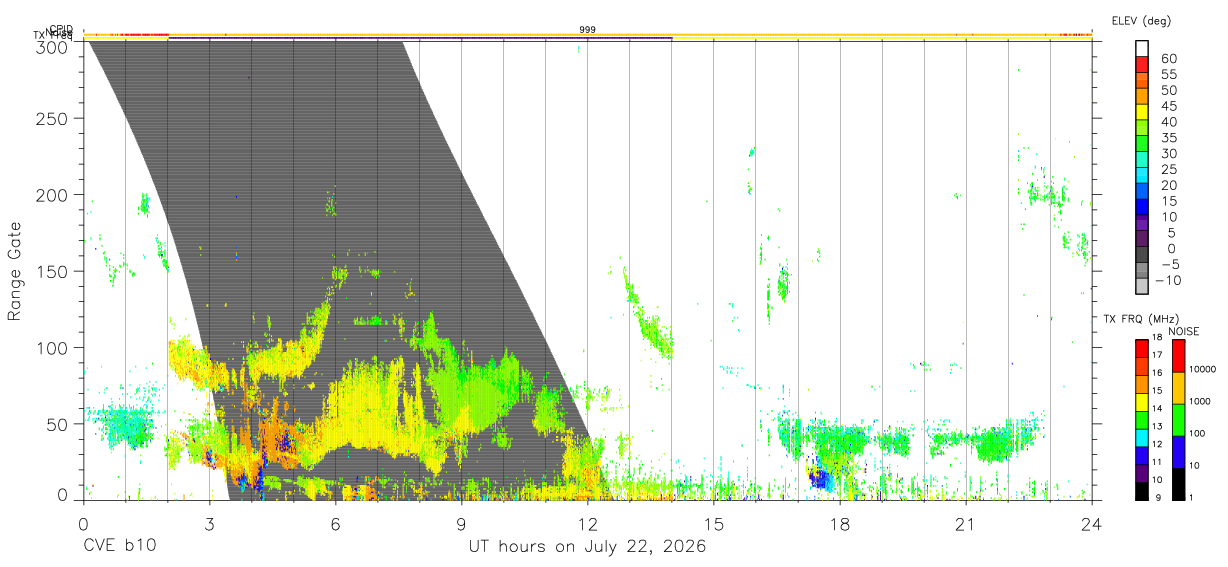Click the x-axis tick label '21'
1228x567 pixels.
point(965,524)
